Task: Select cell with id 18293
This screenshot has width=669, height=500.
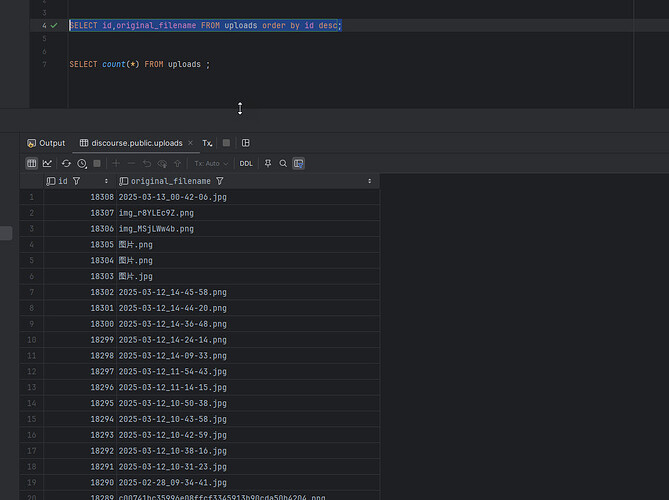Action: pyautogui.click(x=80, y=435)
